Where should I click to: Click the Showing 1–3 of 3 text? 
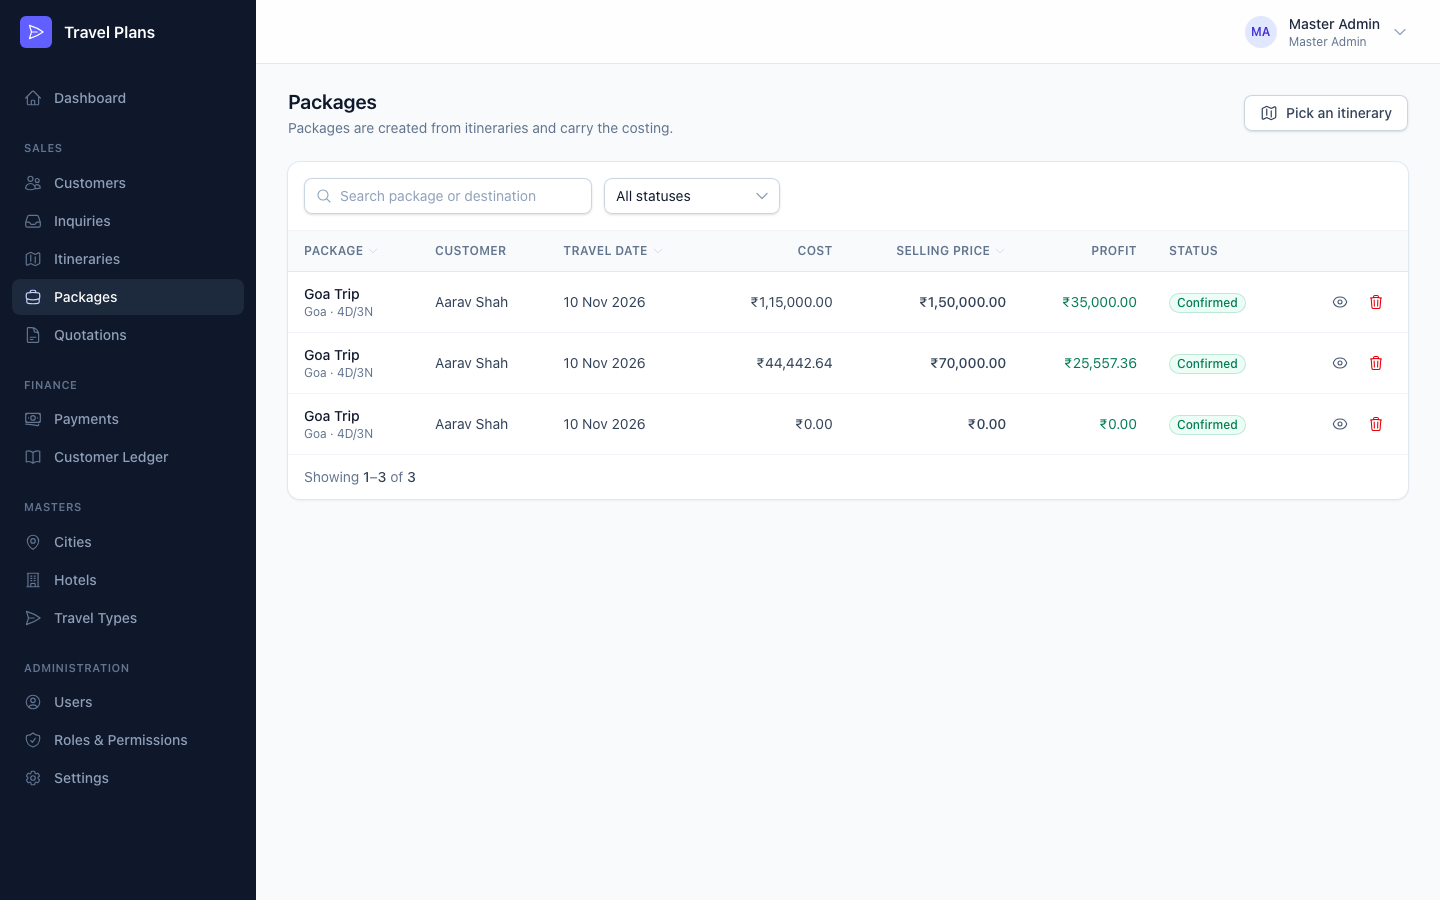tap(360, 477)
